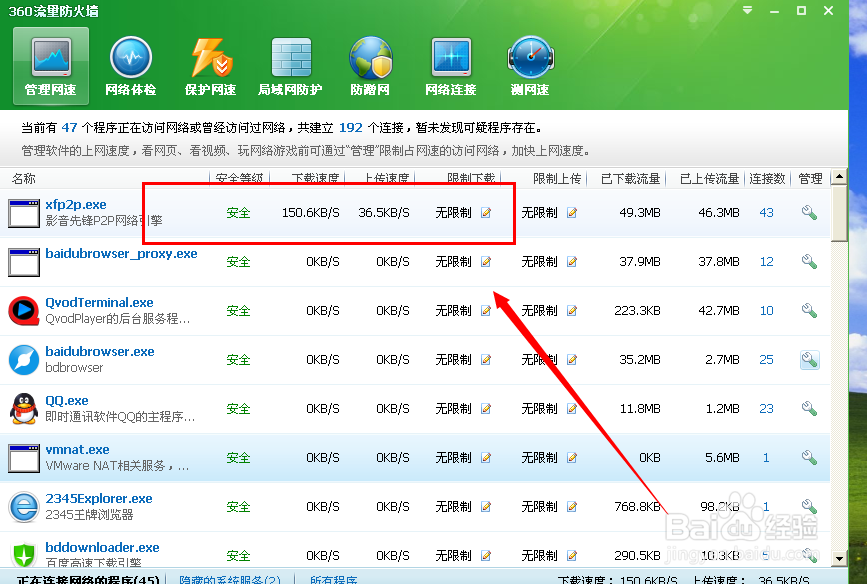Click the 47 programs count link

pos(69,128)
